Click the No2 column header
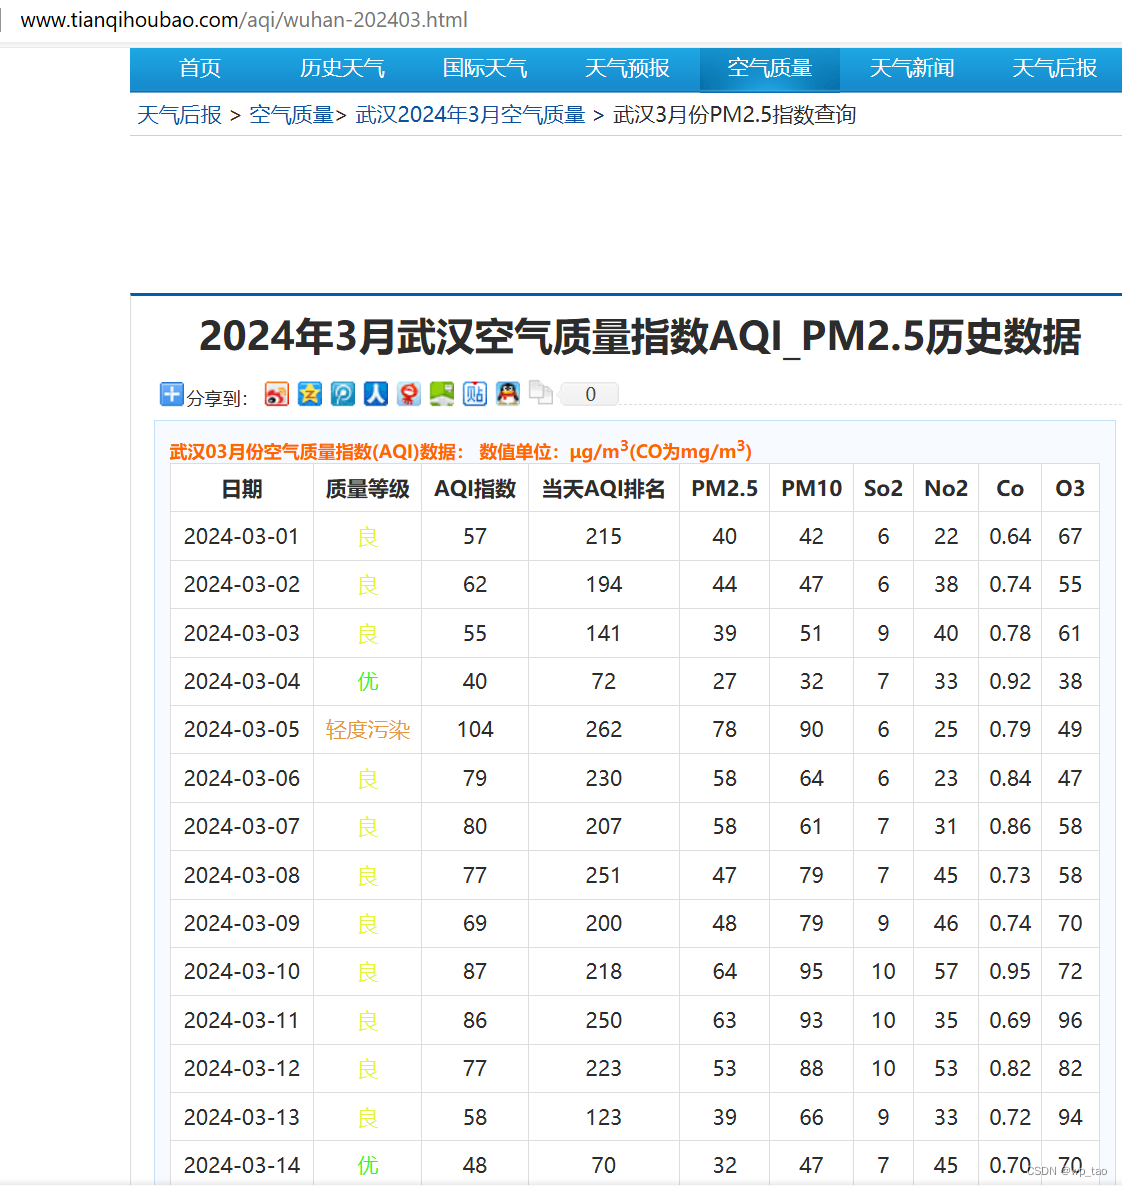1122x1186 pixels. pyautogui.click(x=946, y=489)
